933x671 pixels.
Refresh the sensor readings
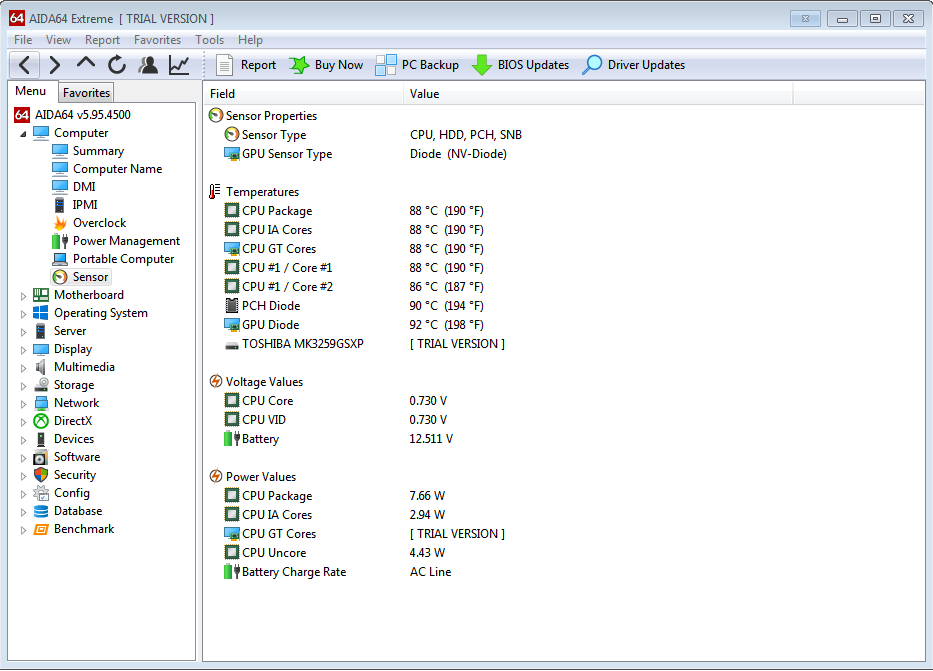point(117,65)
